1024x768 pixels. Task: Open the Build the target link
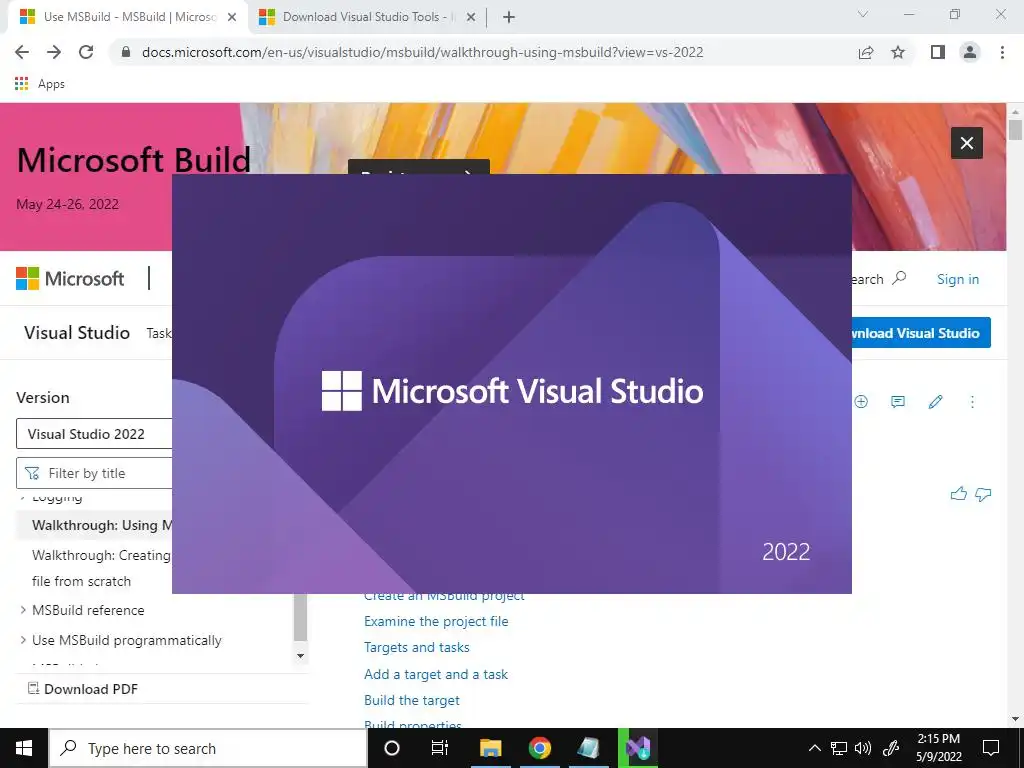411,700
